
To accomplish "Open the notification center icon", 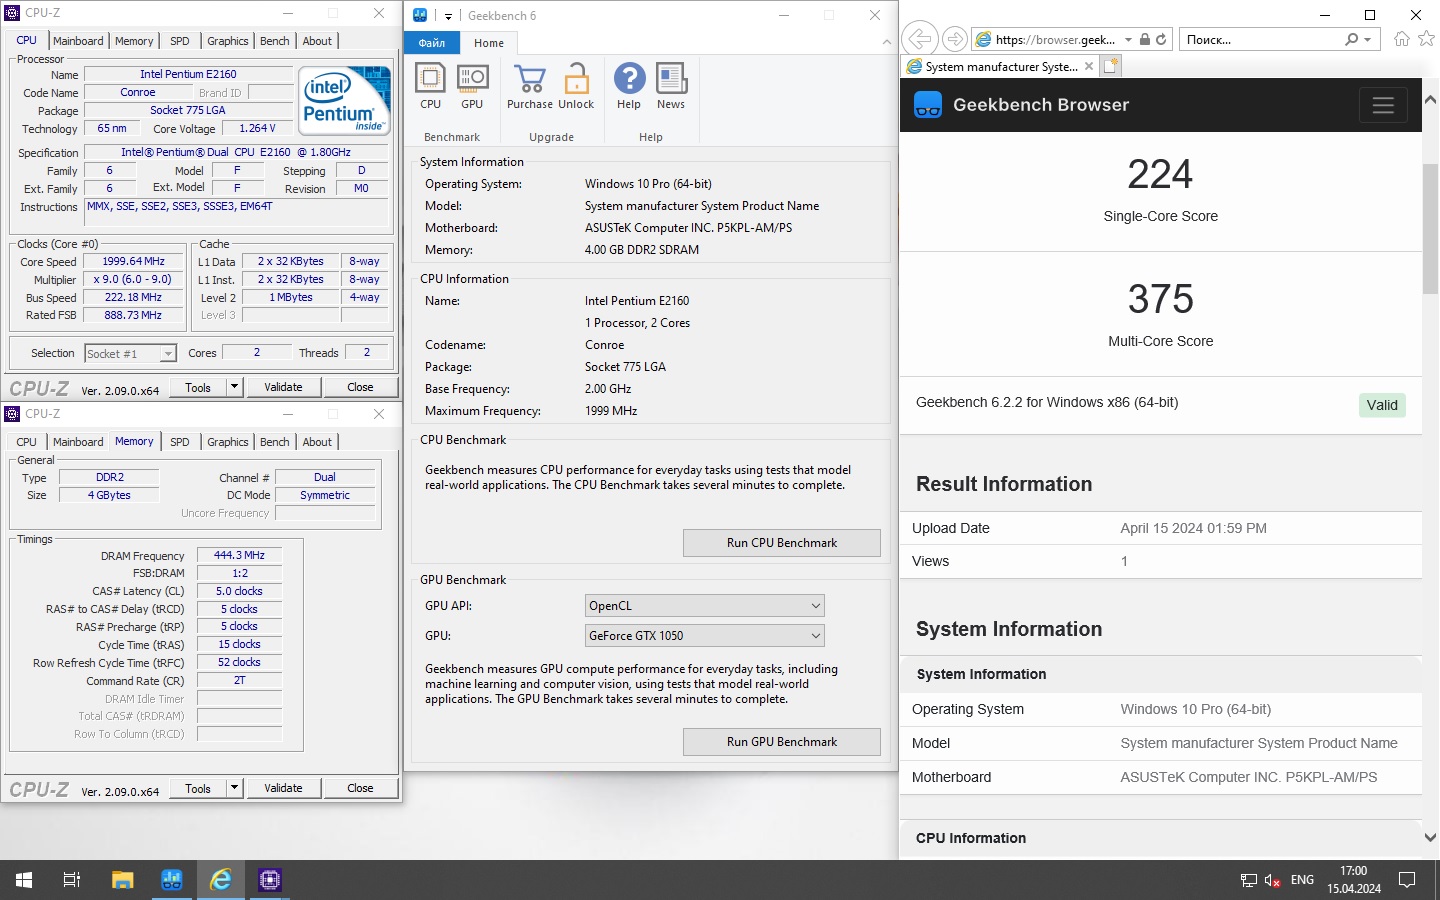I will click(x=1407, y=880).
